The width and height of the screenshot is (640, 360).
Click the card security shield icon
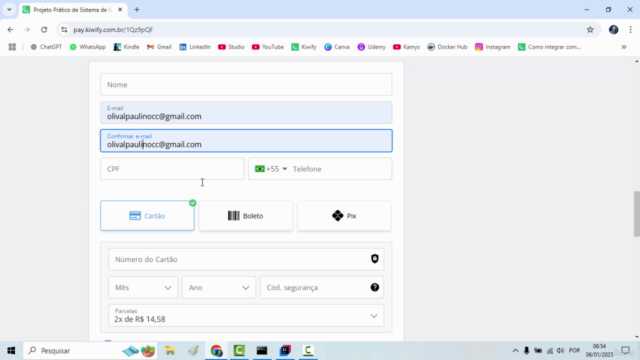pos(375,259)
